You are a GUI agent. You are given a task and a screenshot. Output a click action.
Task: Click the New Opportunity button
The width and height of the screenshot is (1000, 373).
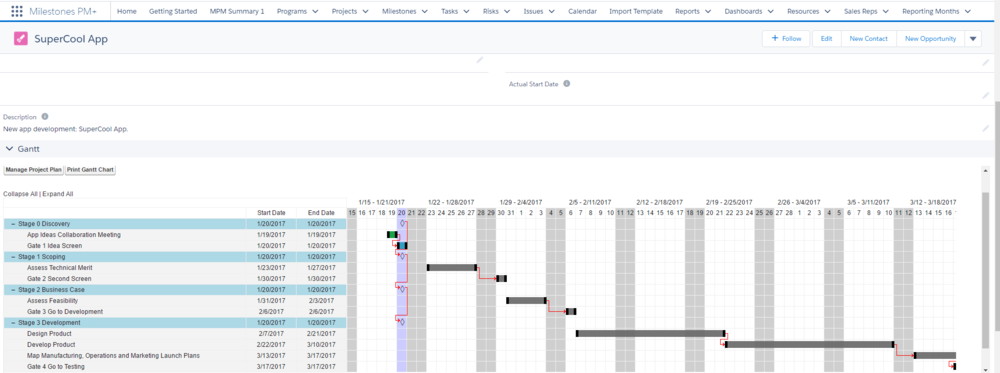point(930,39)
